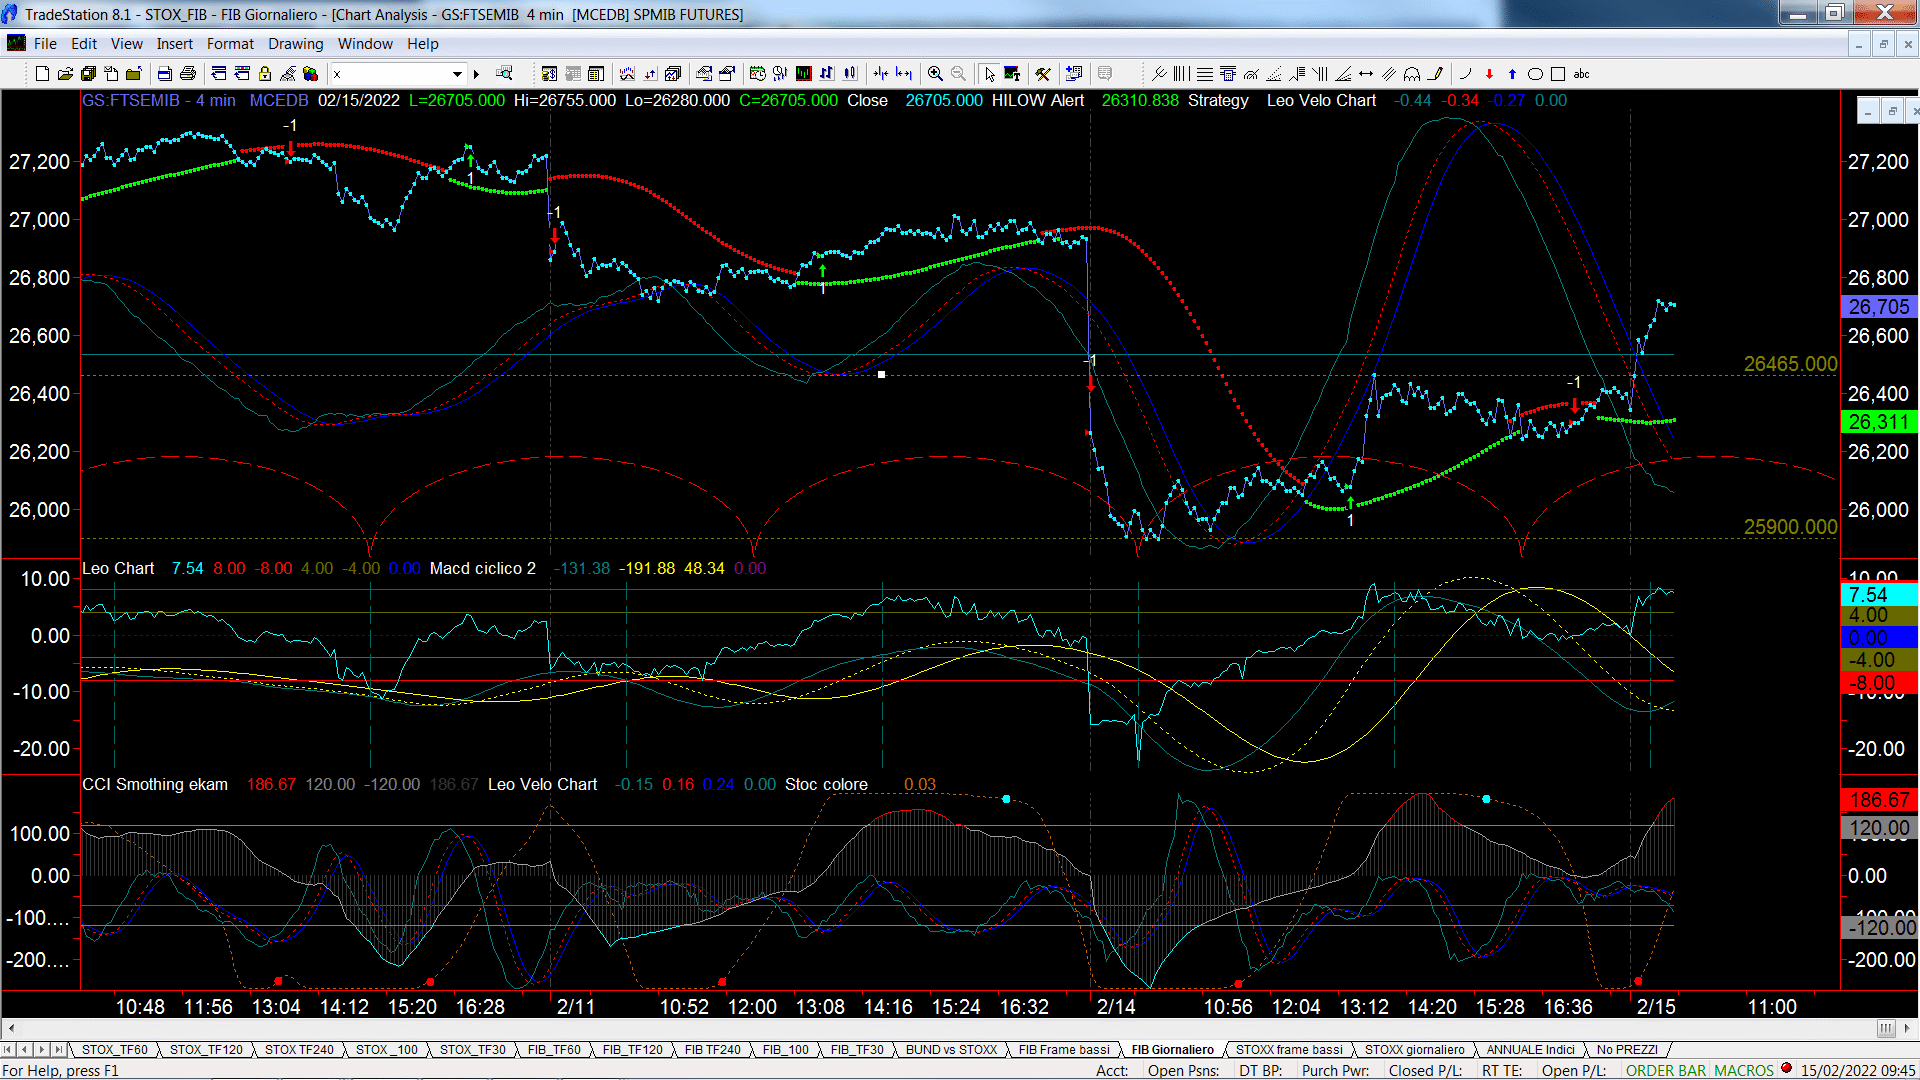
Task: Switch to the No PREZZI tab
Action: pyautogui.click(x=1627, y=1049)
